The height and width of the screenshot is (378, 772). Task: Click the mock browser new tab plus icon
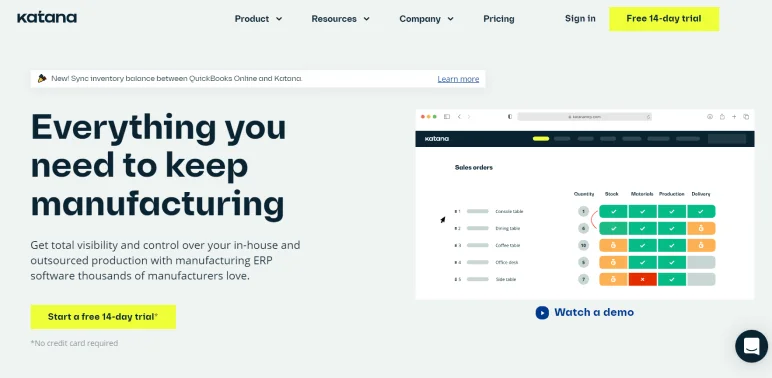pyautogui.click(x=734, y=117)
